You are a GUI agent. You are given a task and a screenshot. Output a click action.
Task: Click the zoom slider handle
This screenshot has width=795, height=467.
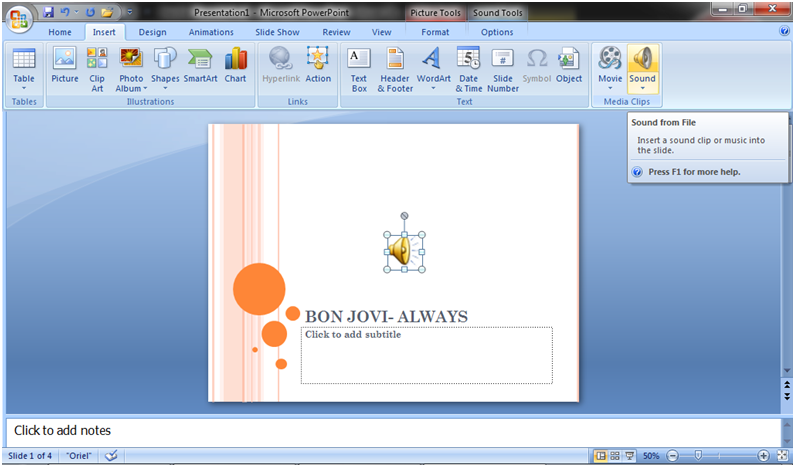698,456
